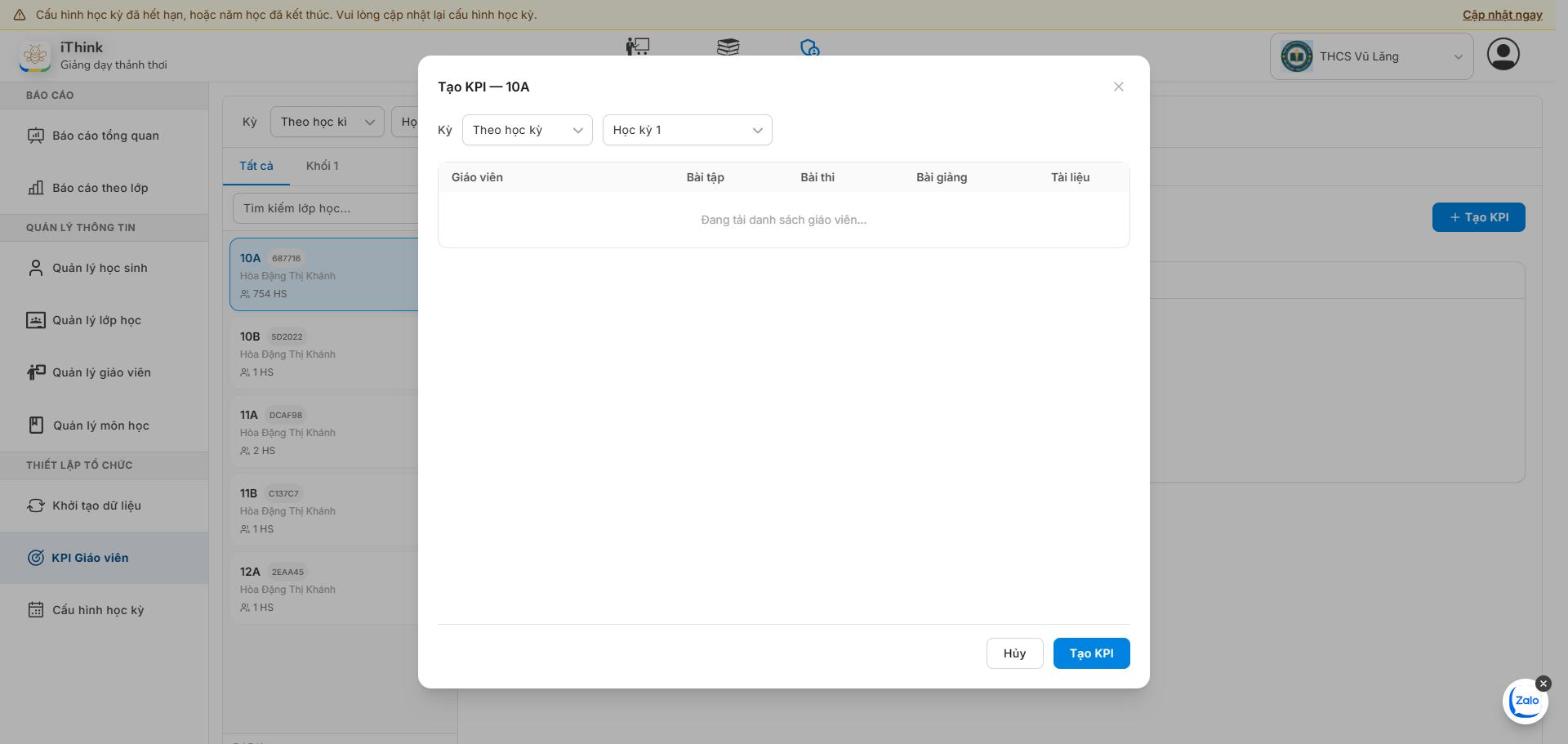The height and width of the screenshot is (744, 1568).
Task: Click the warning icon in the top banner
Action: point(19,15)
